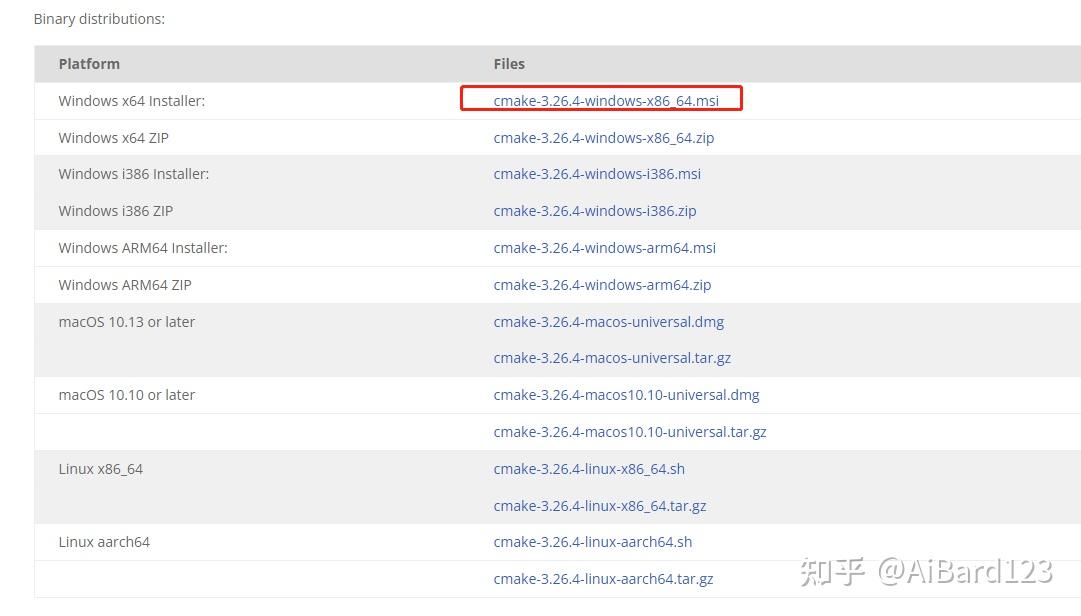Image resolution: width=1081 pixels, height=616 pixels.
Task: Select the 'Linux aarch64' platform label
Action: click(104, 542)
